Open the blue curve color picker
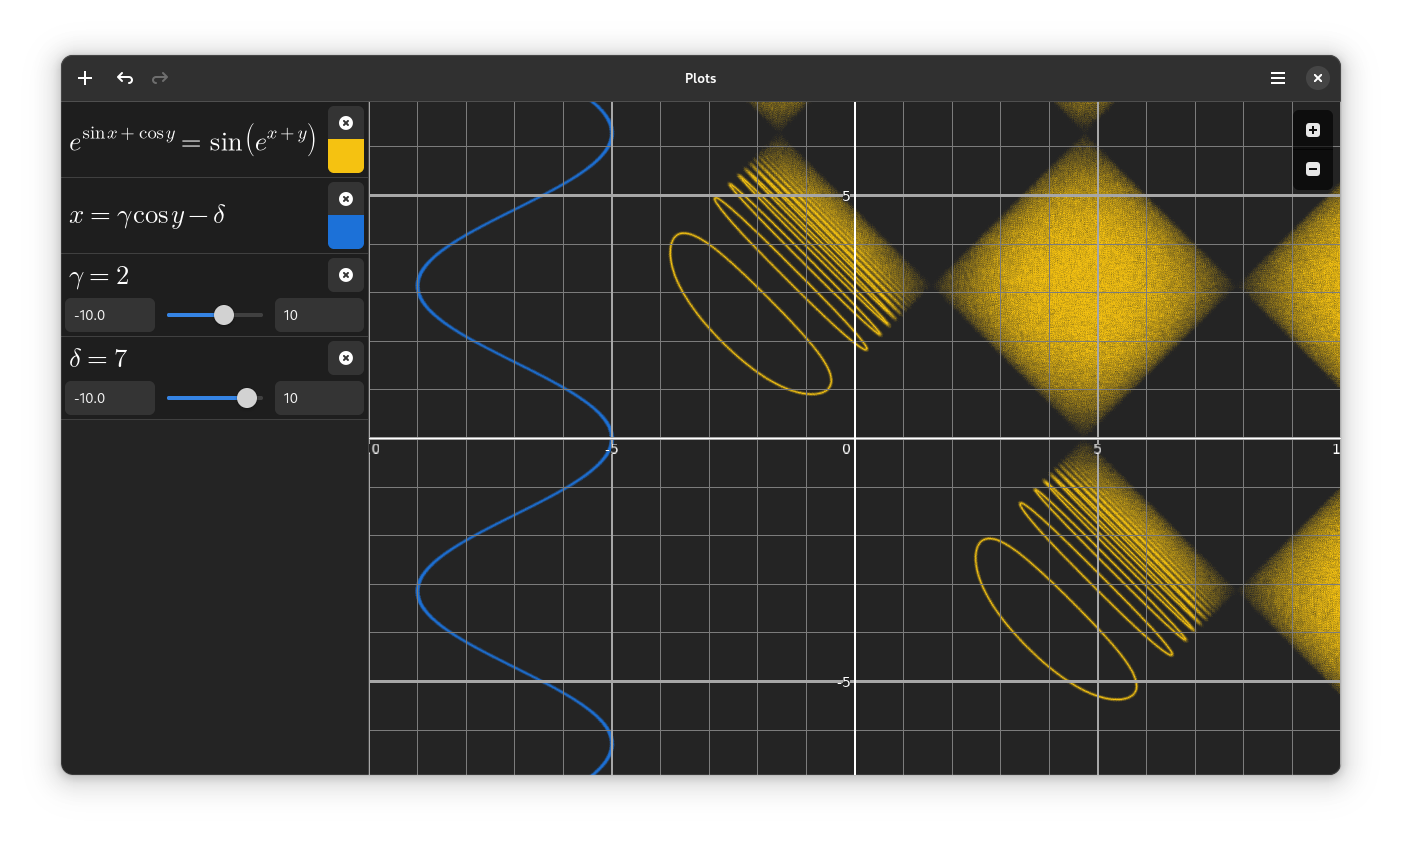The image size is (1402, 842). click(345, 232)
